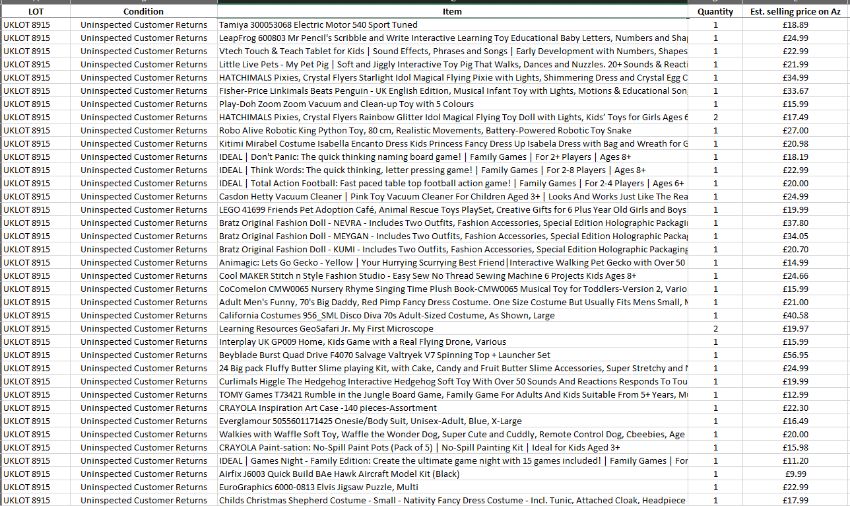Click the £12.99 price cell
The width and height of the screenshot is (850, 506).
[795, 395]
